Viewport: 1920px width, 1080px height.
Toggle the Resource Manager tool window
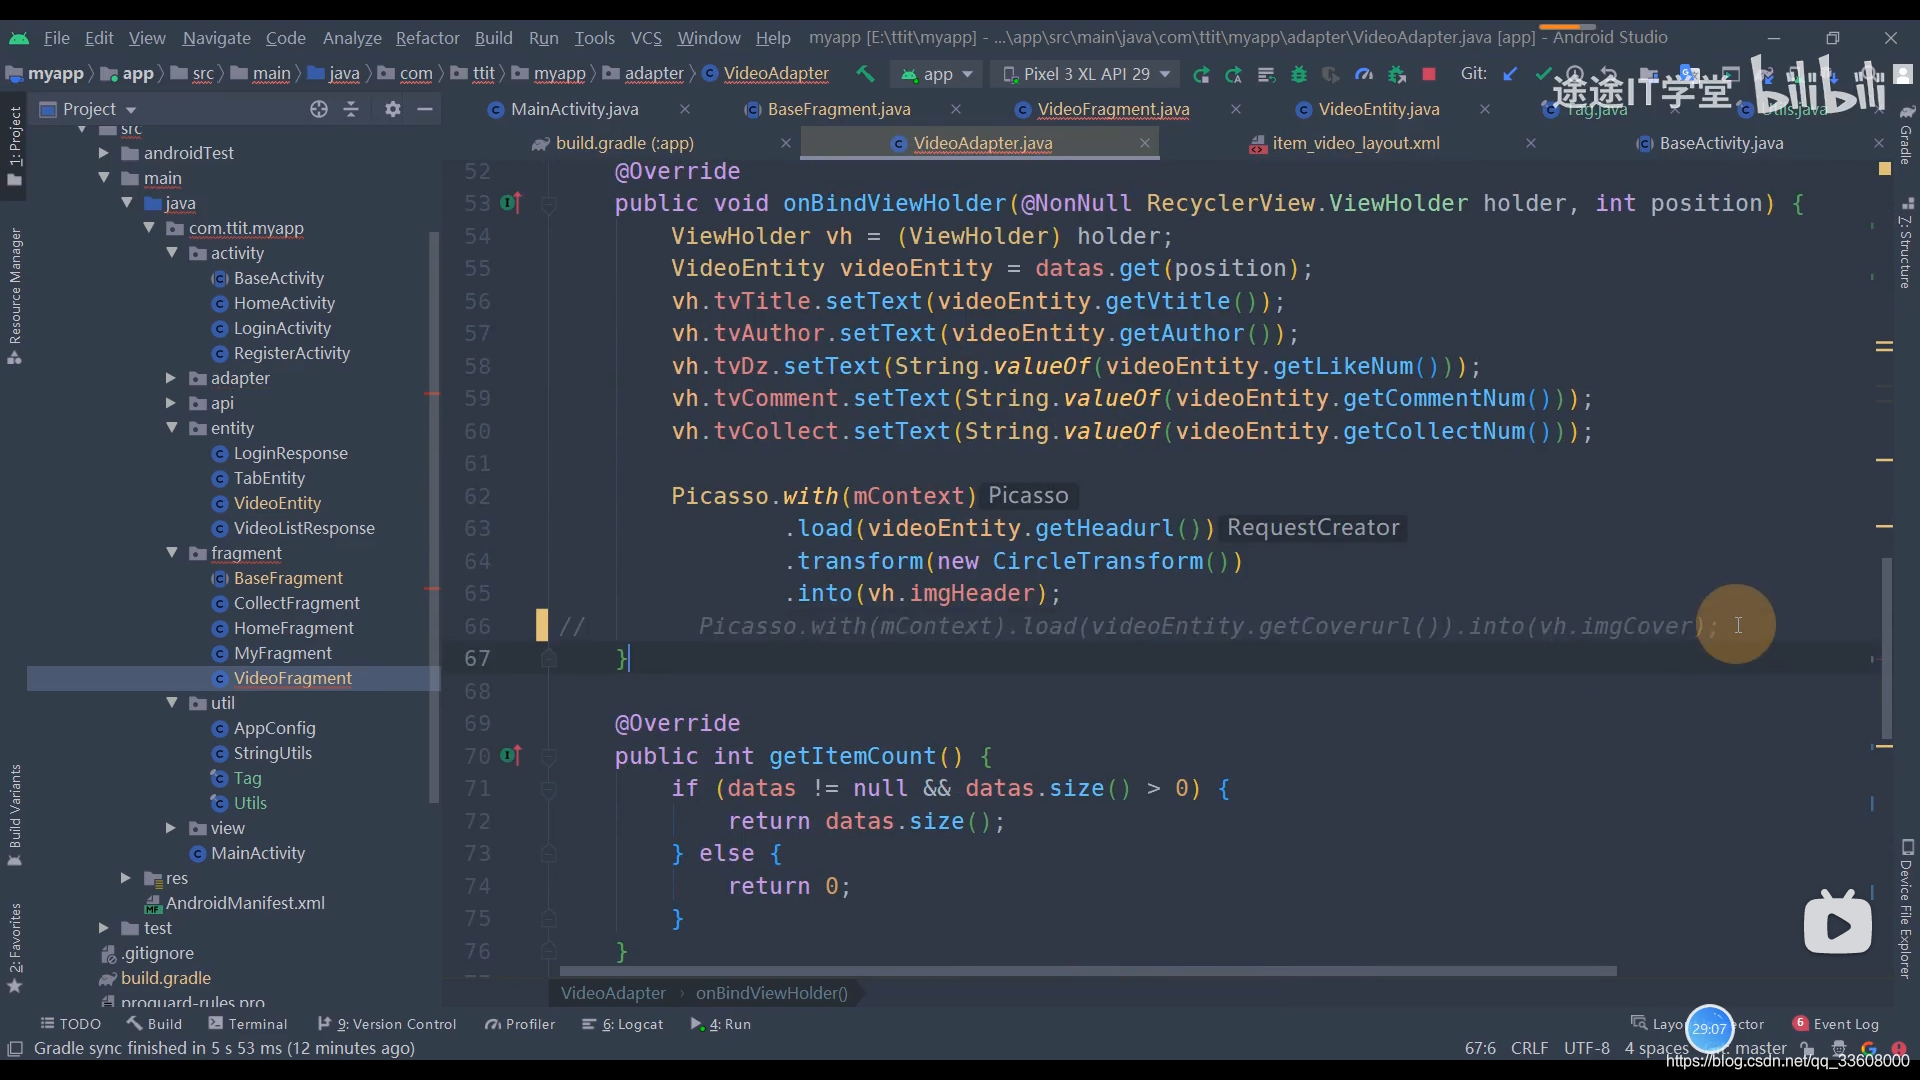pyautogui.click(x=15, y=296)
